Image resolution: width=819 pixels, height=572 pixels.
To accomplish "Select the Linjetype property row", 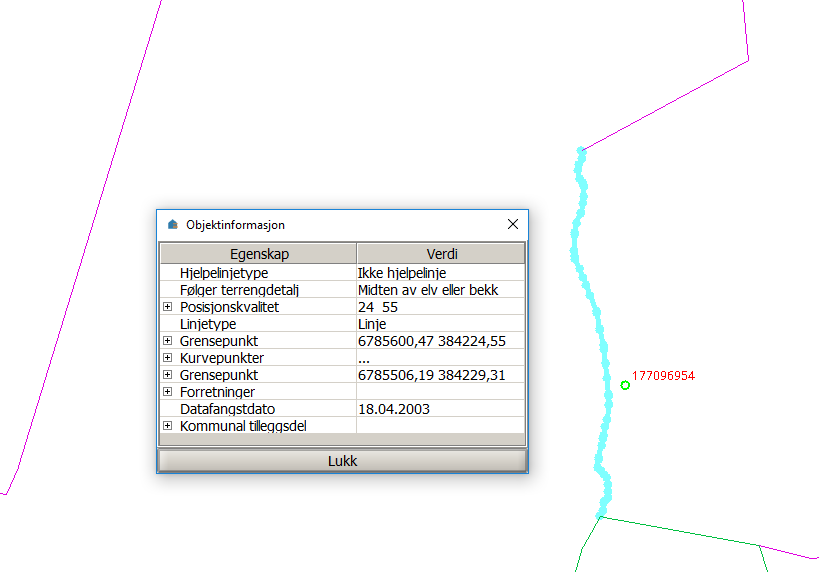I will pyautogui.click(x=208, y=324).
